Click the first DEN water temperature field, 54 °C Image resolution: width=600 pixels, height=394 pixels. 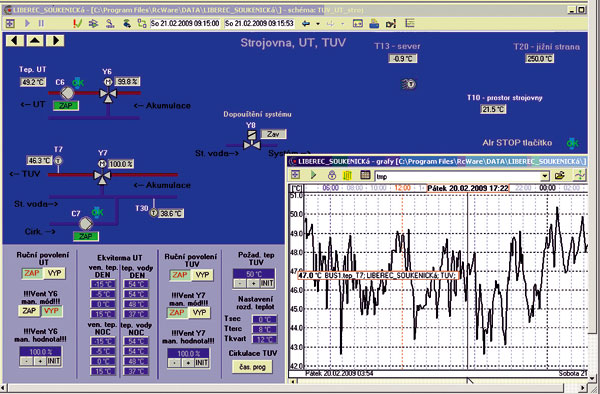tap(136, 284)
